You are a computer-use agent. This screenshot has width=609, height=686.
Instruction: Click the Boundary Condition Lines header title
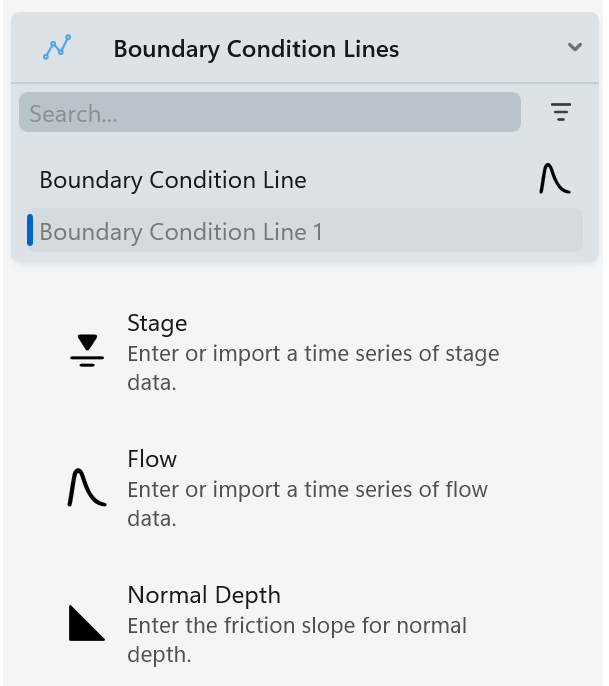(x=256, y=48)
